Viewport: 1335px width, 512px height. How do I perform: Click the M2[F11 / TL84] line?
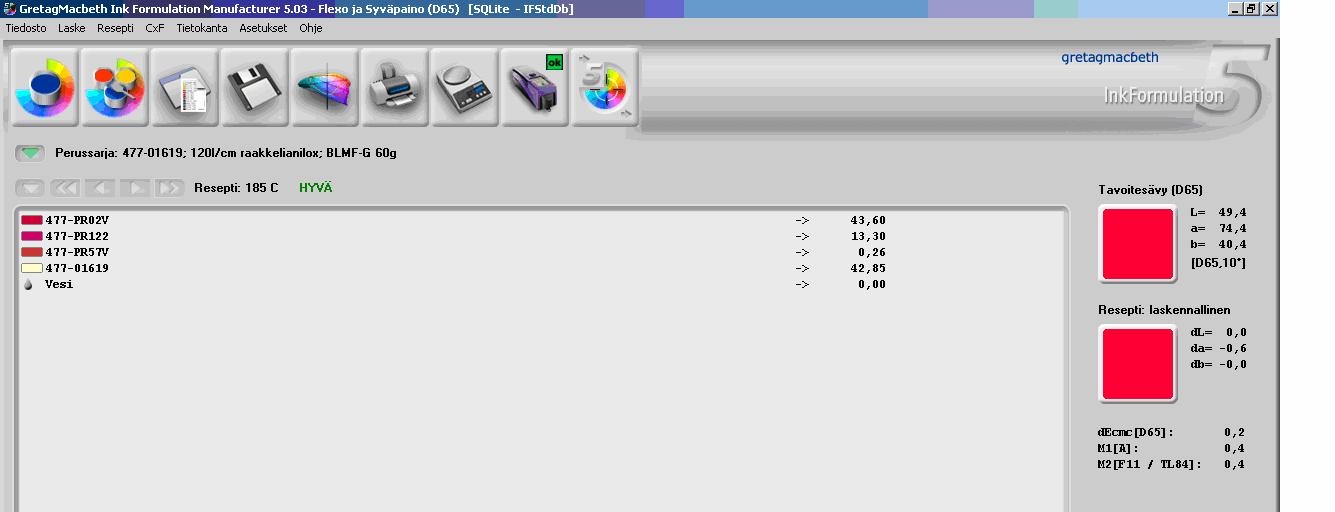tap(1171, 464)
